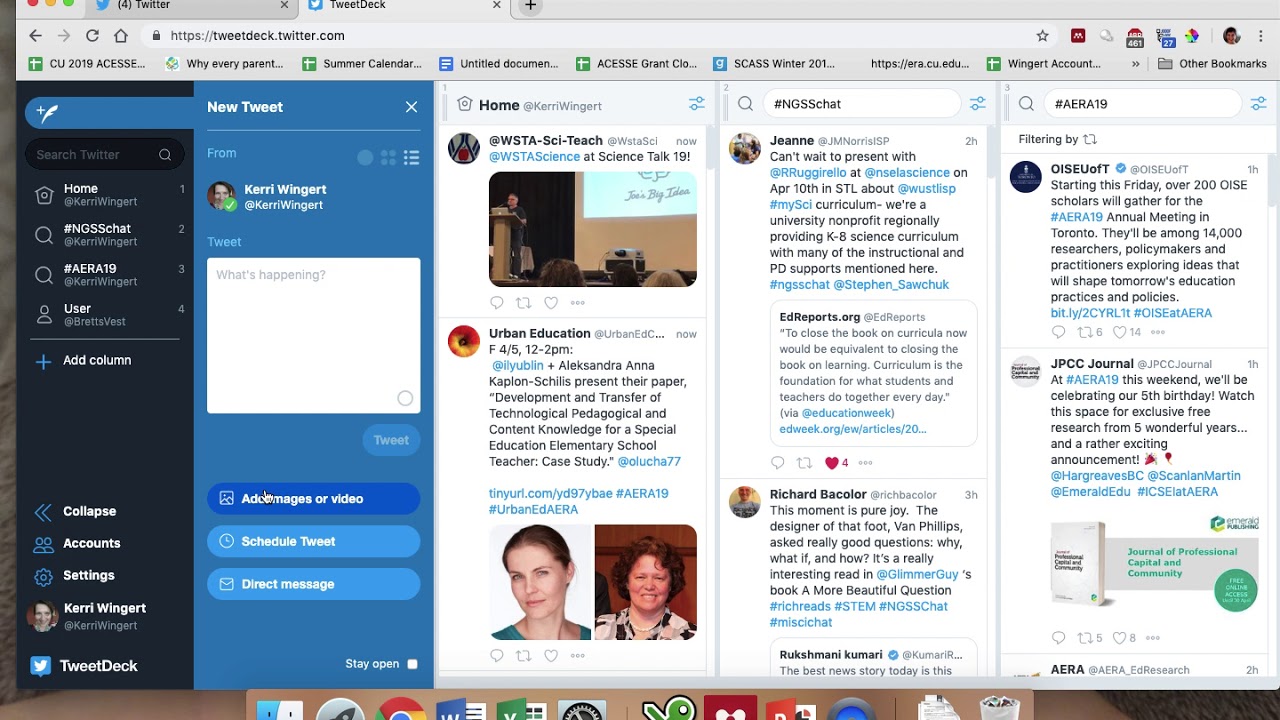
Task: Open User @BrettsVest column in sidebar
Action: 105,315
